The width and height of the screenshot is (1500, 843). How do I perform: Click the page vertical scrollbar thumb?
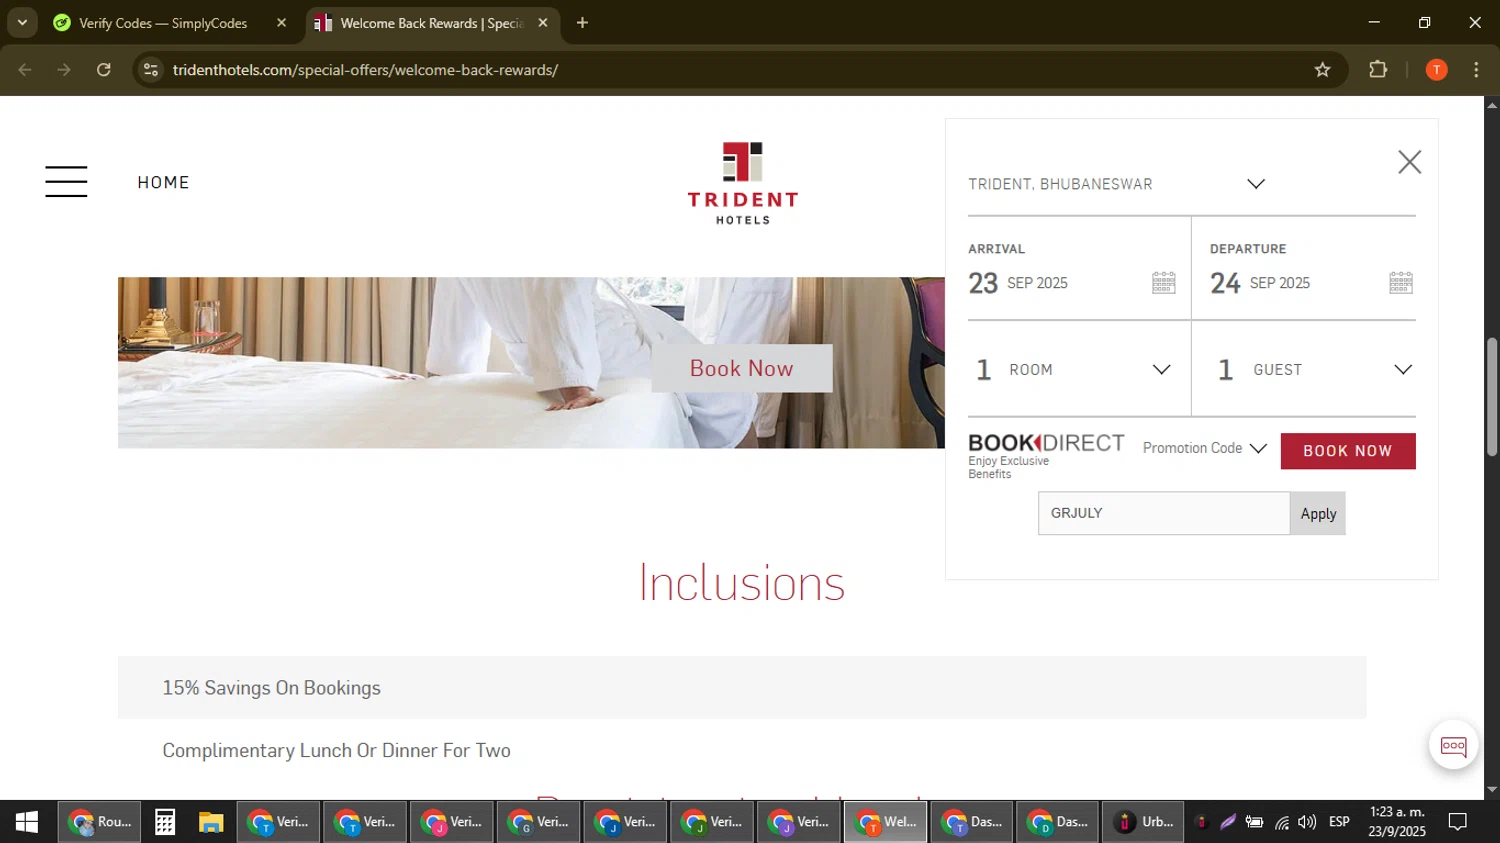click(x=1492, y=397)
